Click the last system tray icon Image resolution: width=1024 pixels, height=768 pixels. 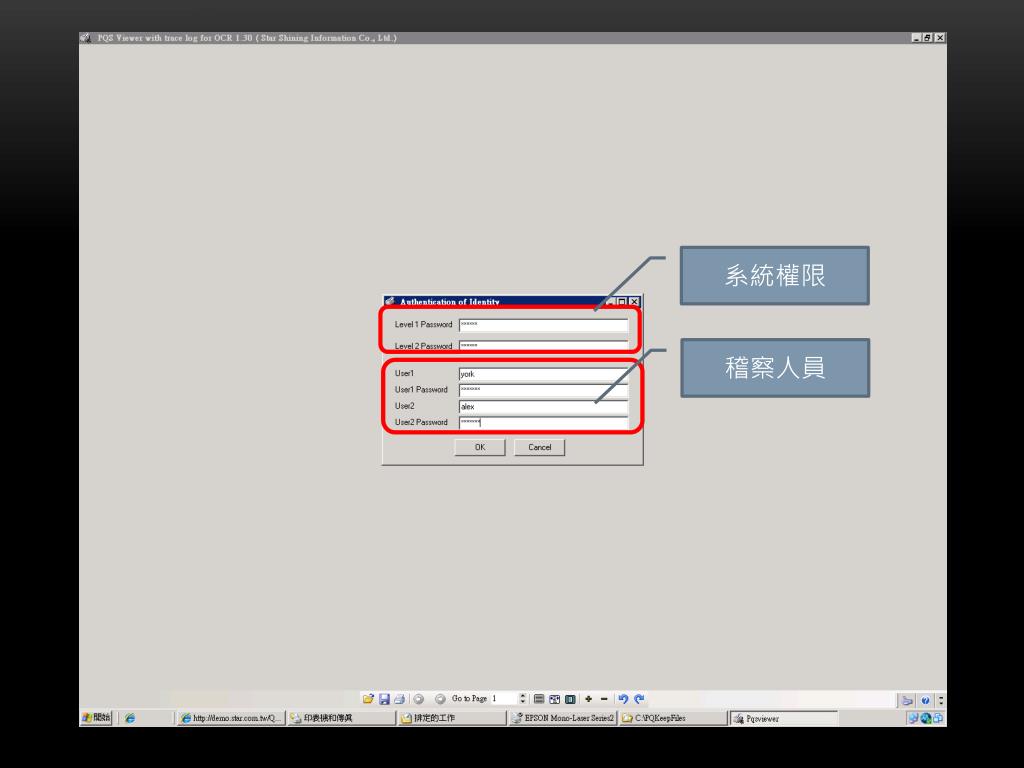pos(938,718)
